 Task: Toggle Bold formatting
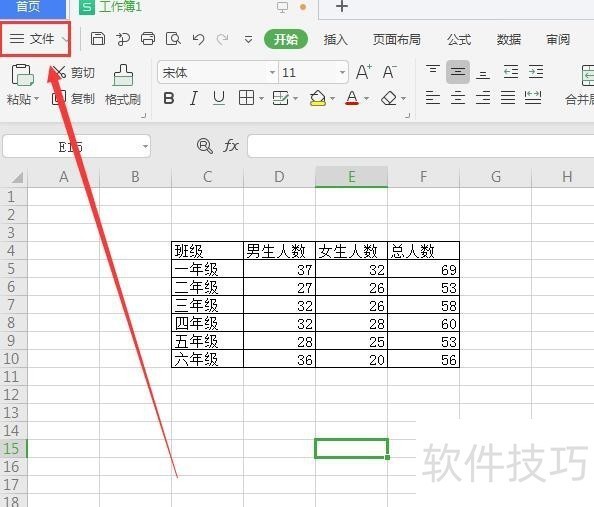(x=169, y=98)
